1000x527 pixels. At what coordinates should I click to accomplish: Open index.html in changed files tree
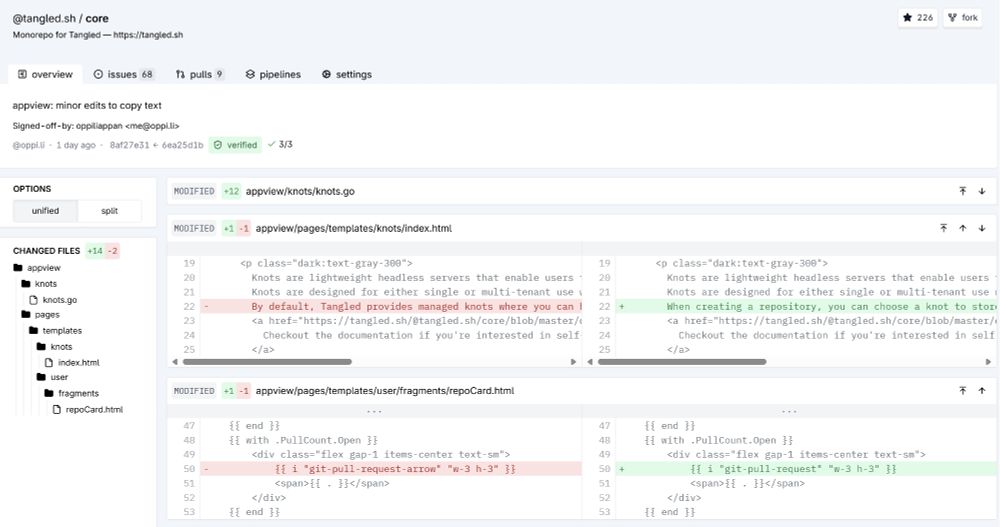72,362
